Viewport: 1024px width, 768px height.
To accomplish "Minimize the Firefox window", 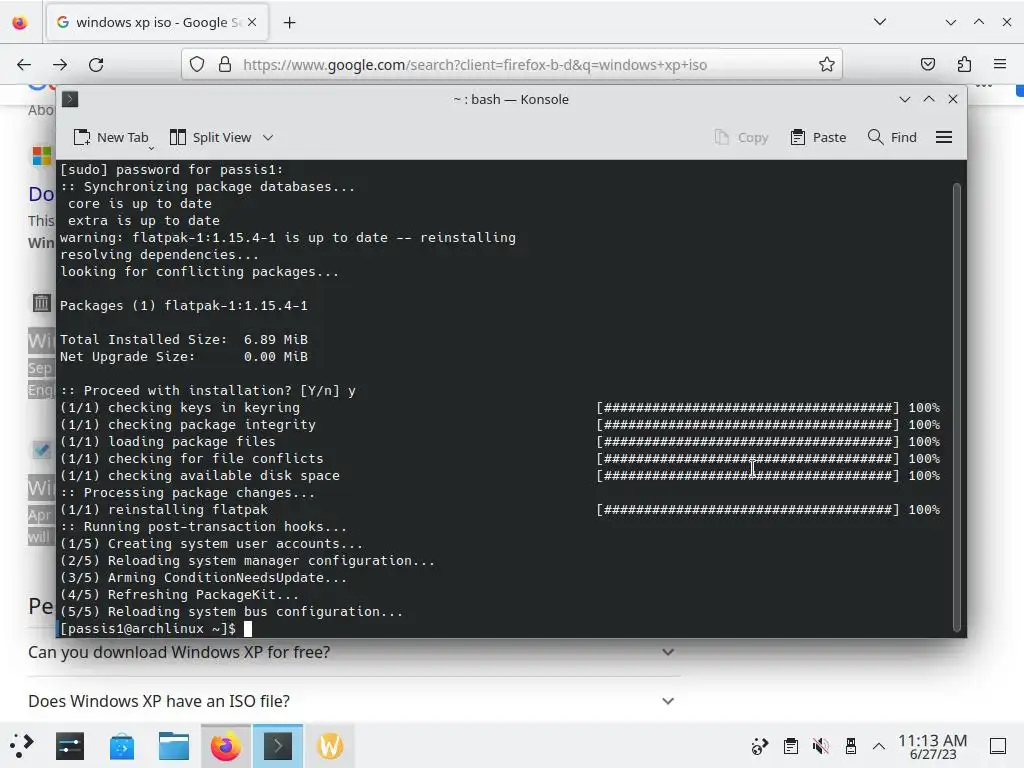I will 951,22.
